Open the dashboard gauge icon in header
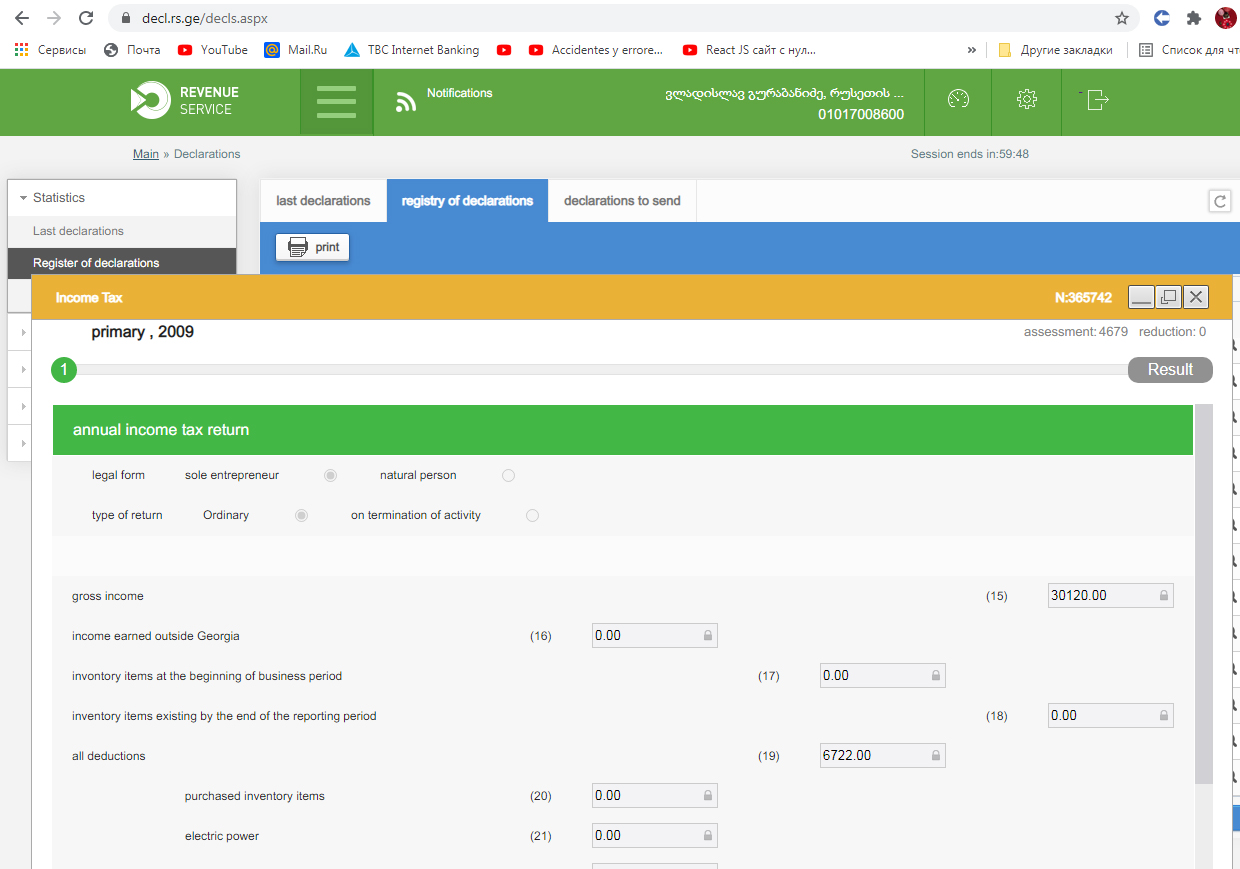 click(958, 99)
